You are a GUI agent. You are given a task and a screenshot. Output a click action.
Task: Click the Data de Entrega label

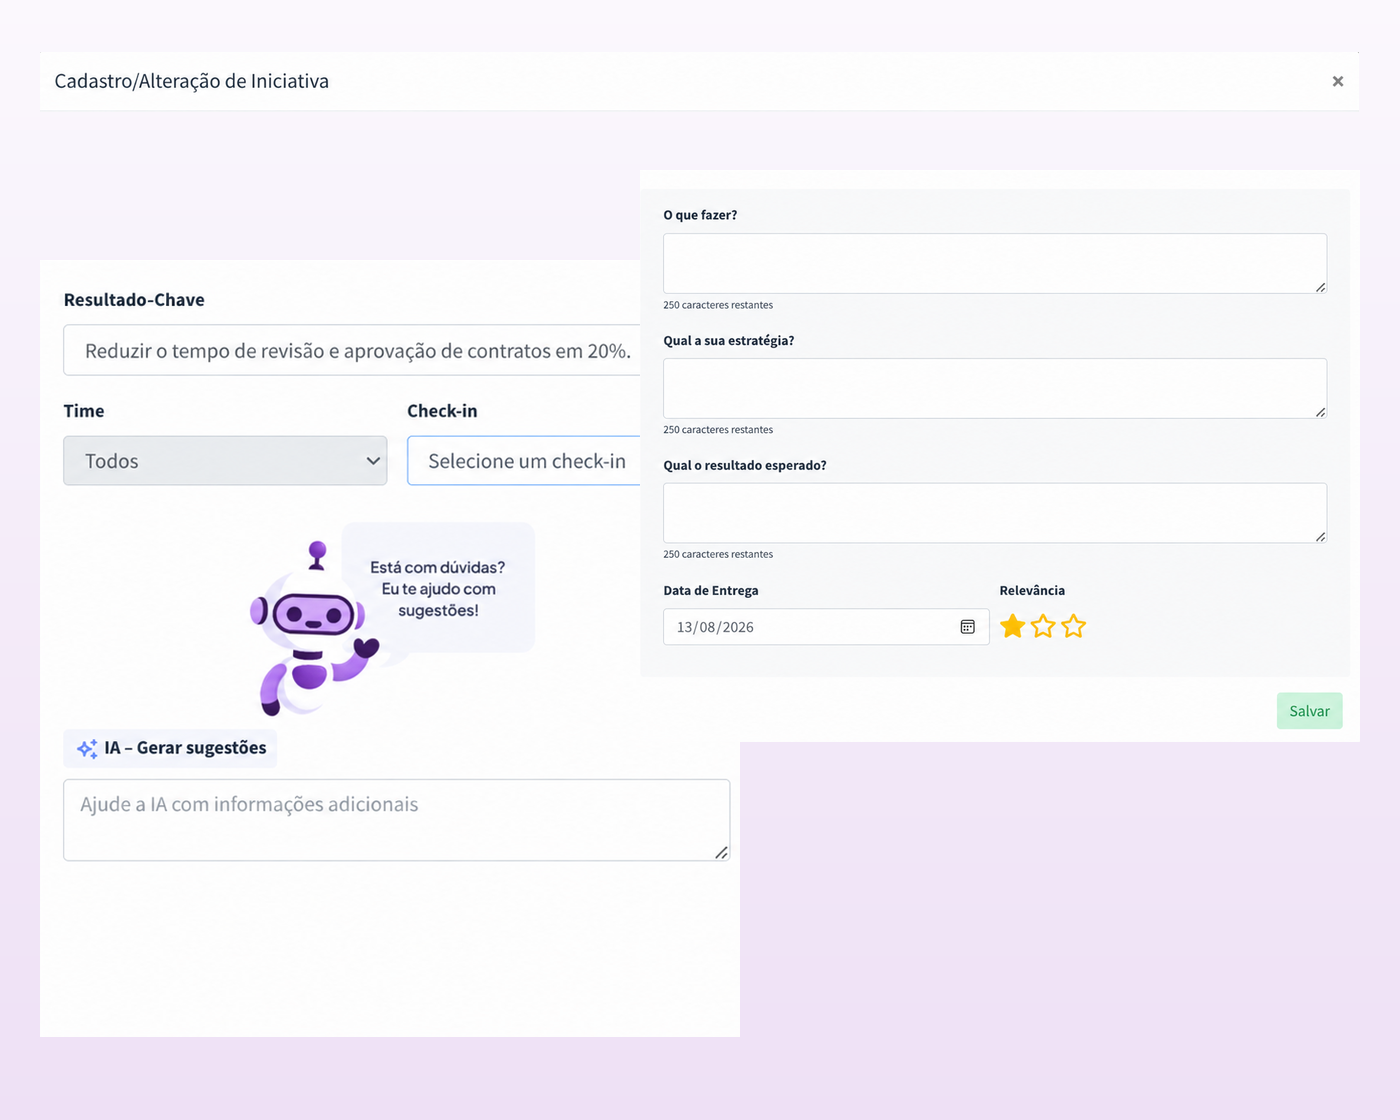point(711,591)
